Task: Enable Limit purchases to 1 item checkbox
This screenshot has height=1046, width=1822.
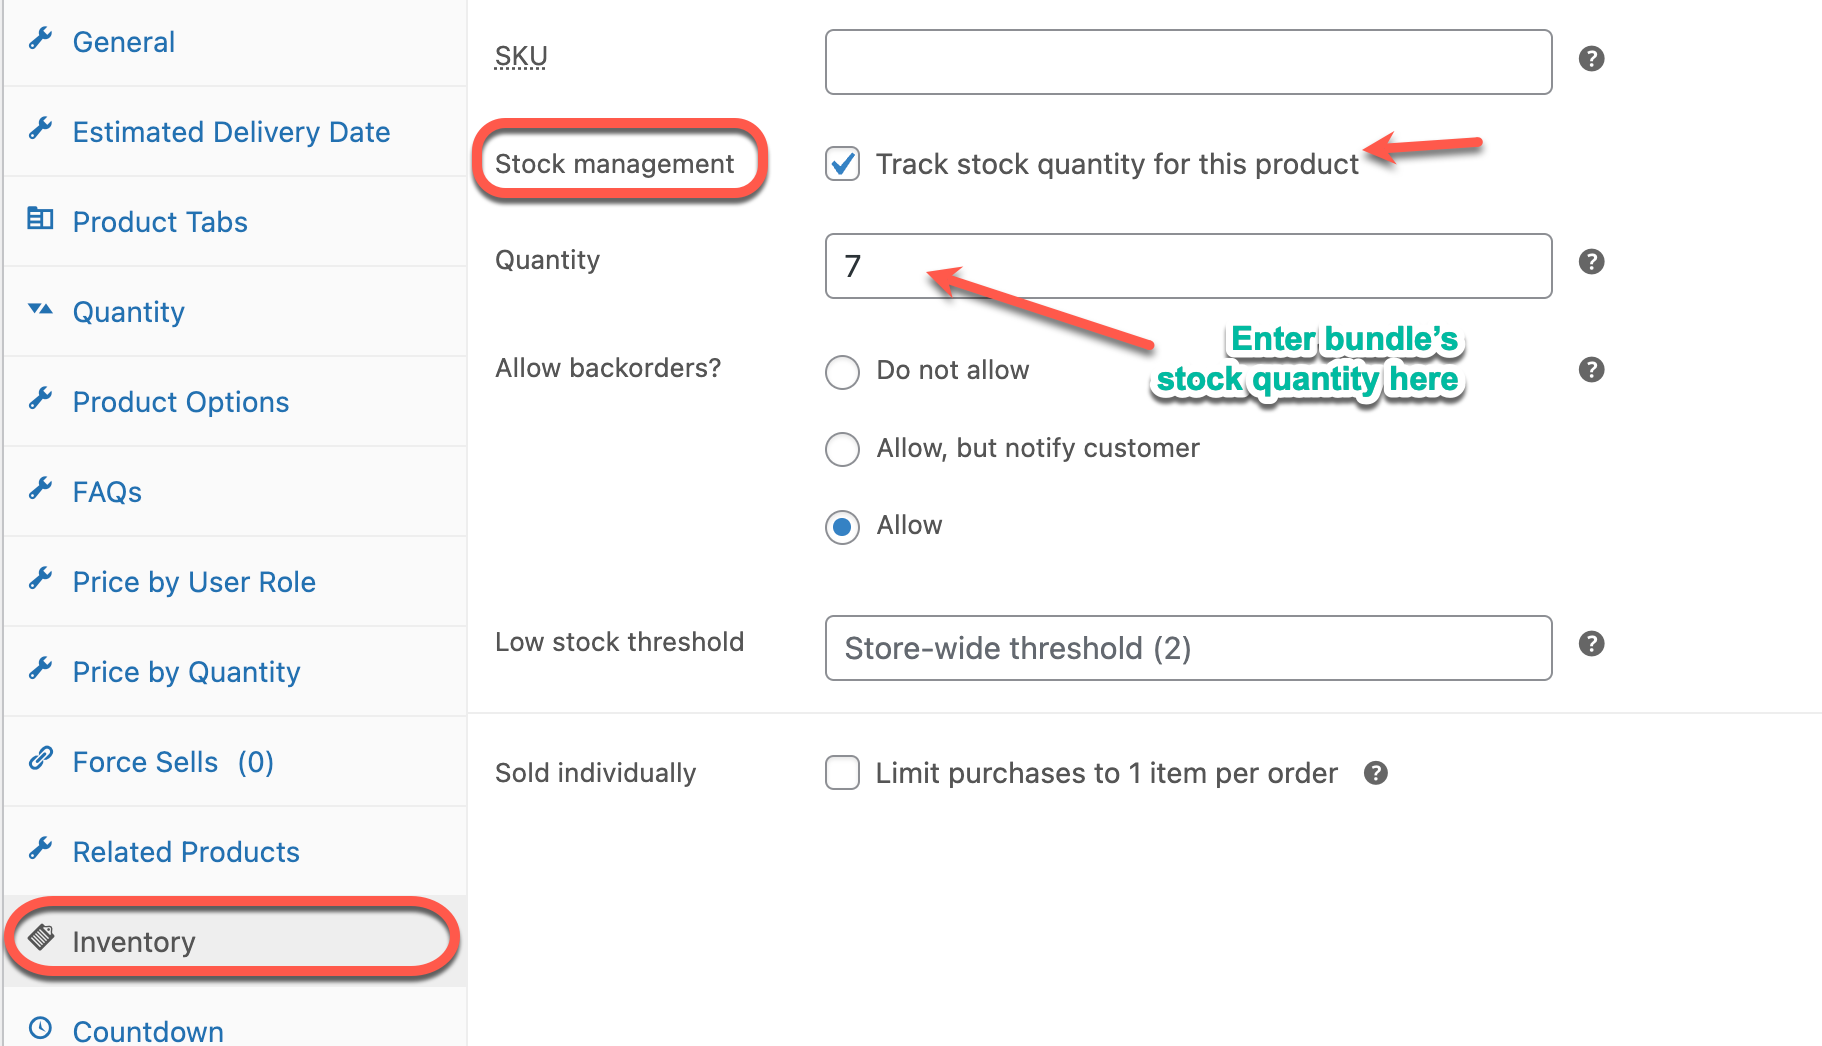Action: [x=842, y=773]
